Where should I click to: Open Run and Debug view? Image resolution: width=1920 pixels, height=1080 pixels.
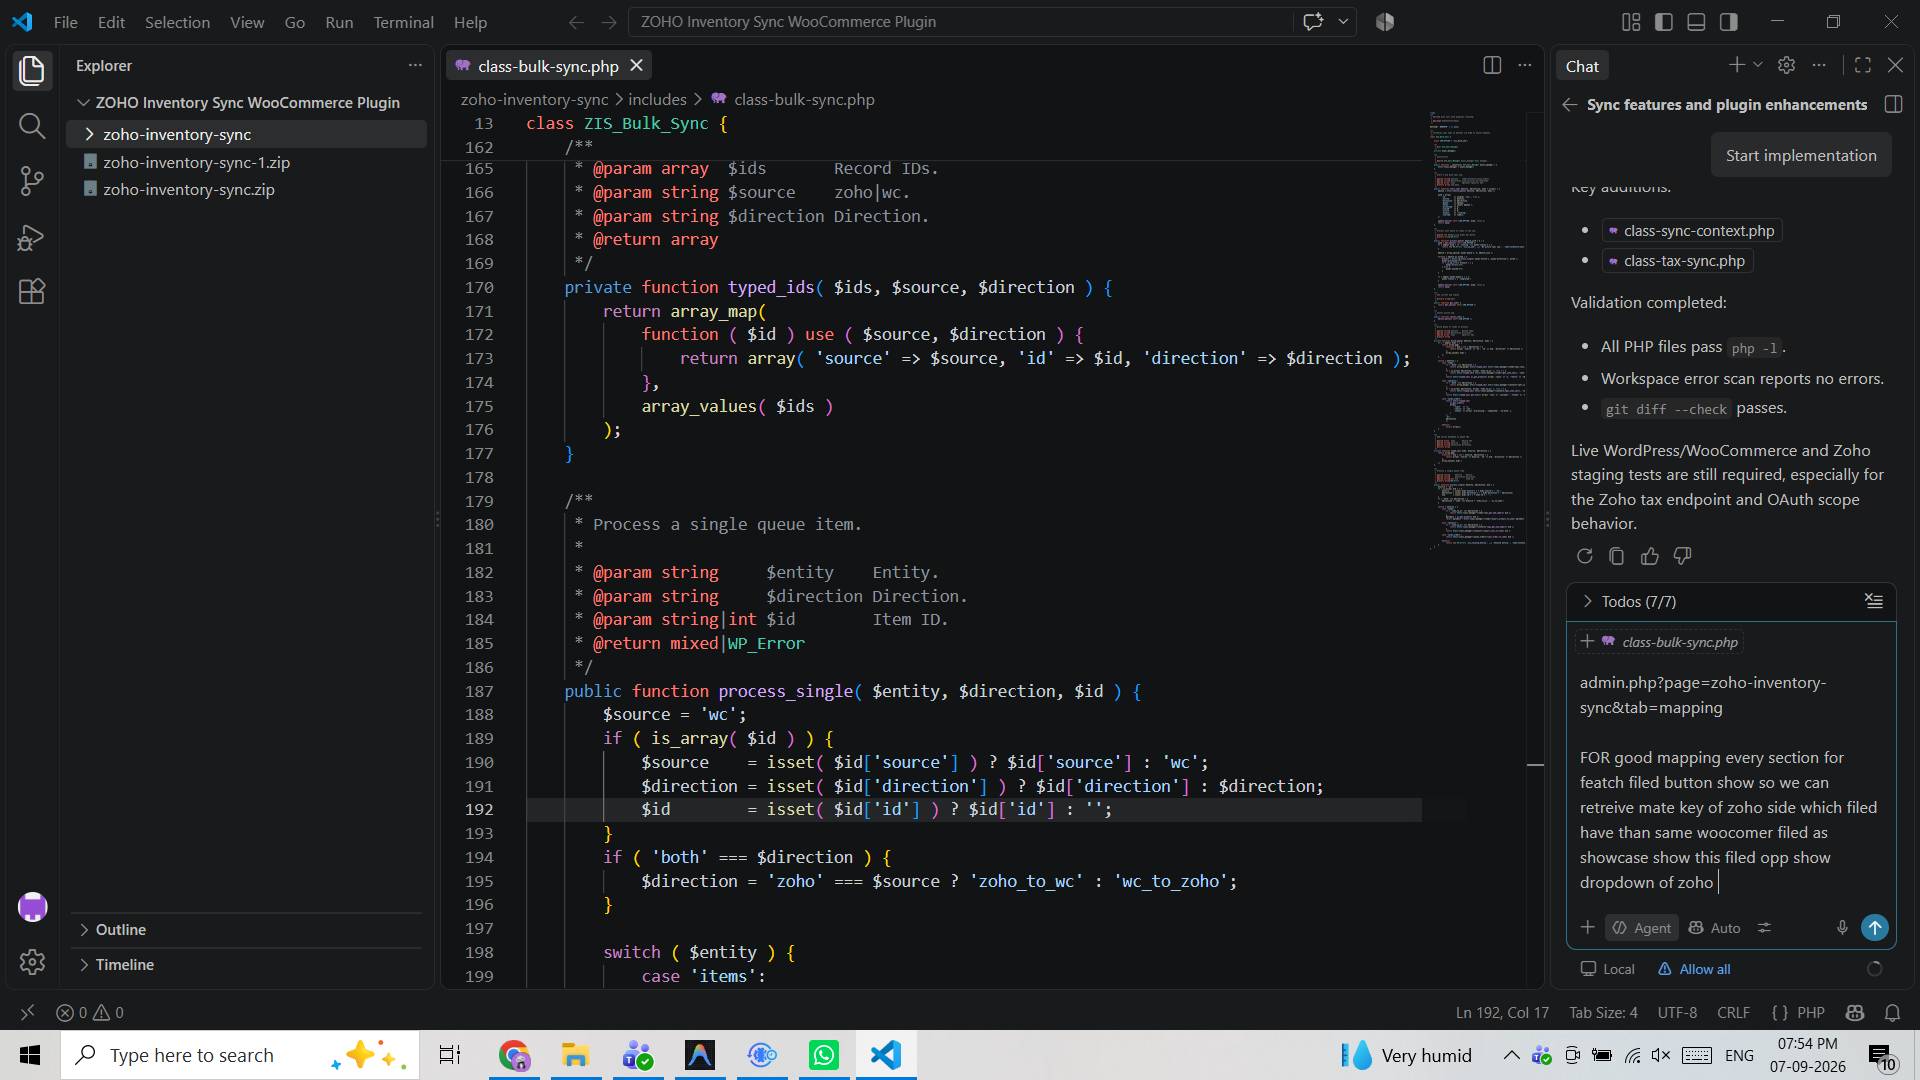coord(32,237)
